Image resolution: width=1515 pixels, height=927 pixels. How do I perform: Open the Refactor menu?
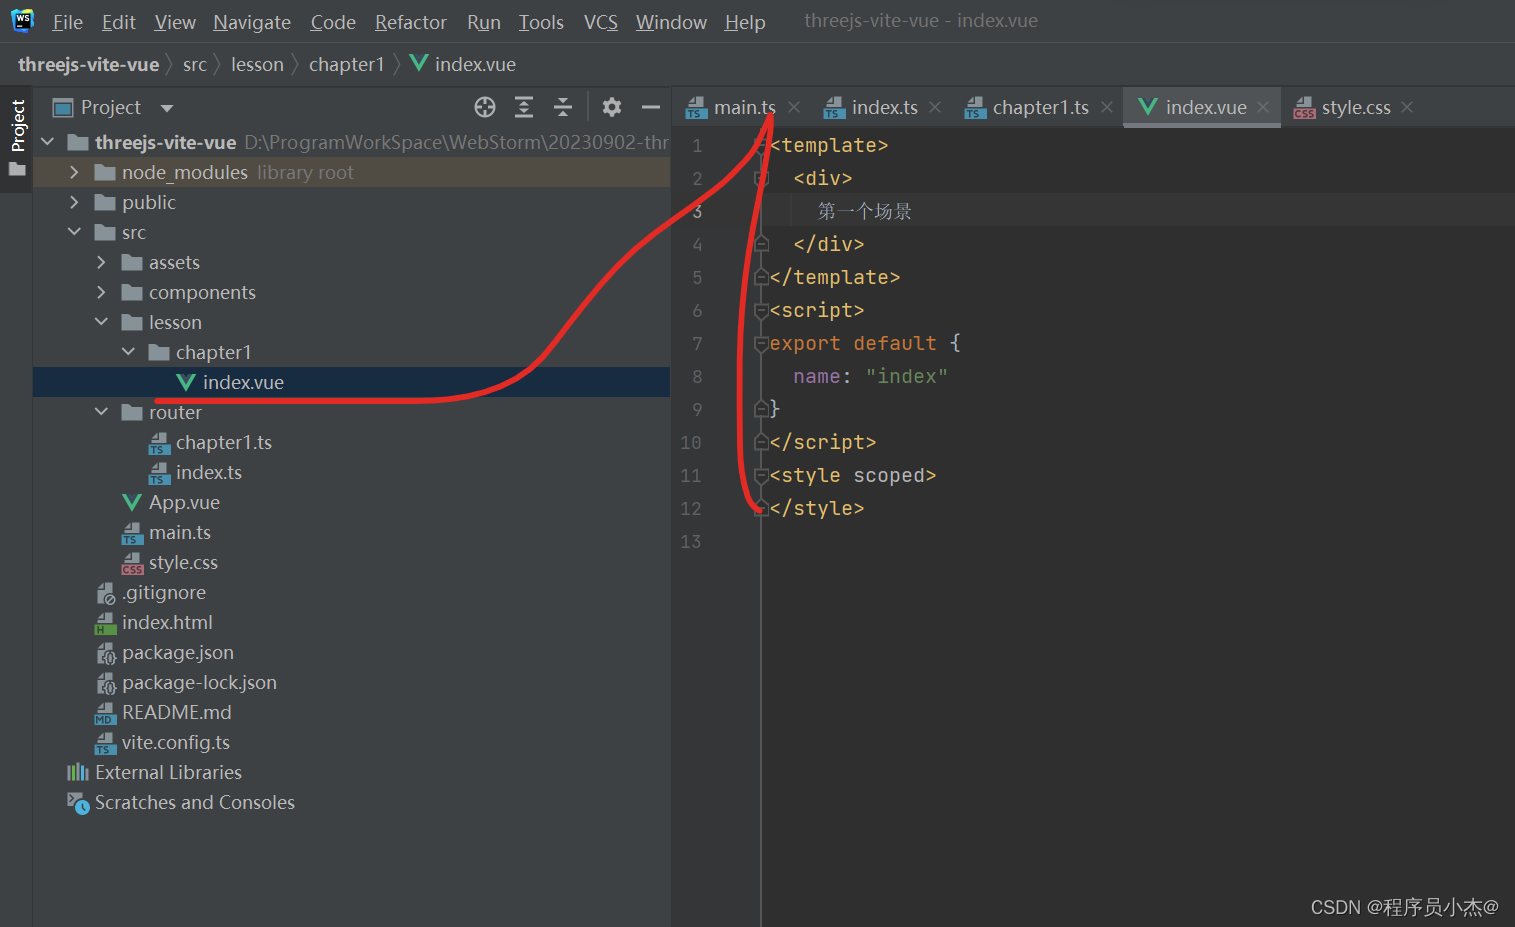click(x=411, y=22)
